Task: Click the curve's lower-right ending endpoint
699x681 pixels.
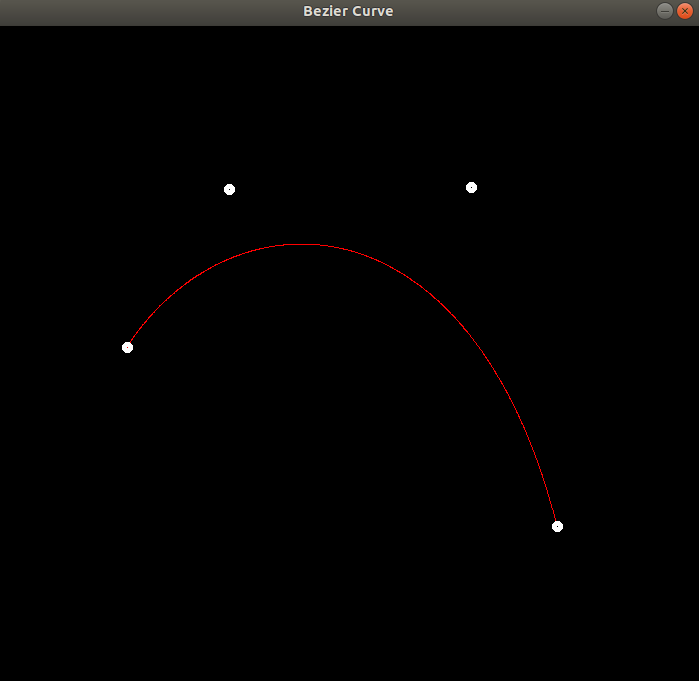Action: pos(557,526)
